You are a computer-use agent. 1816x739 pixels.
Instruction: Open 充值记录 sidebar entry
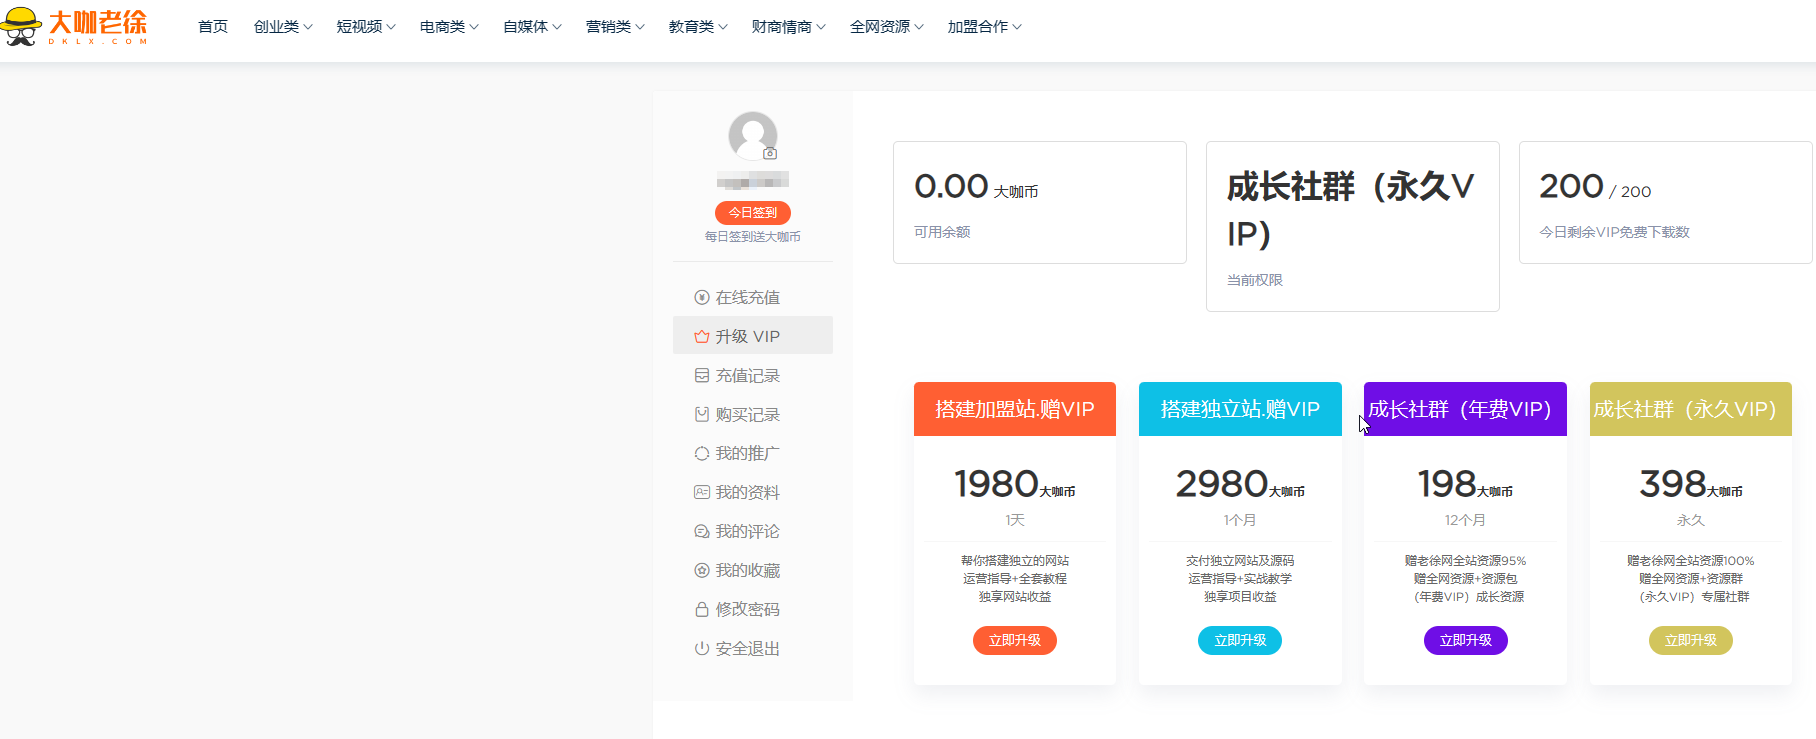pyautogui.click(x=752, y=375)
